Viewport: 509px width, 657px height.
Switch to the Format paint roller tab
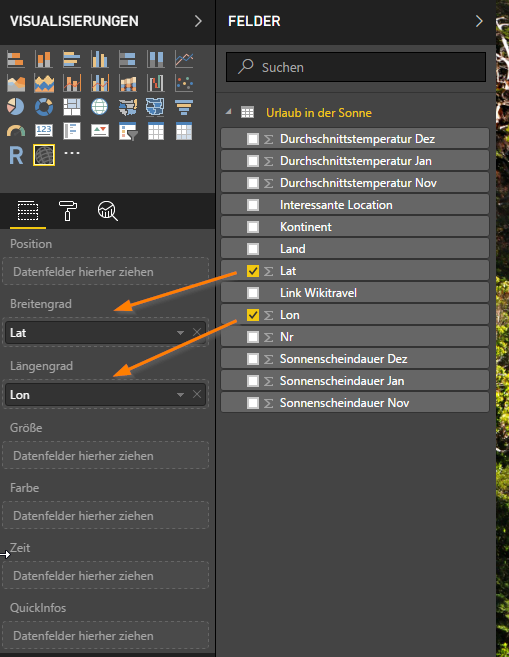click(67, 210)
